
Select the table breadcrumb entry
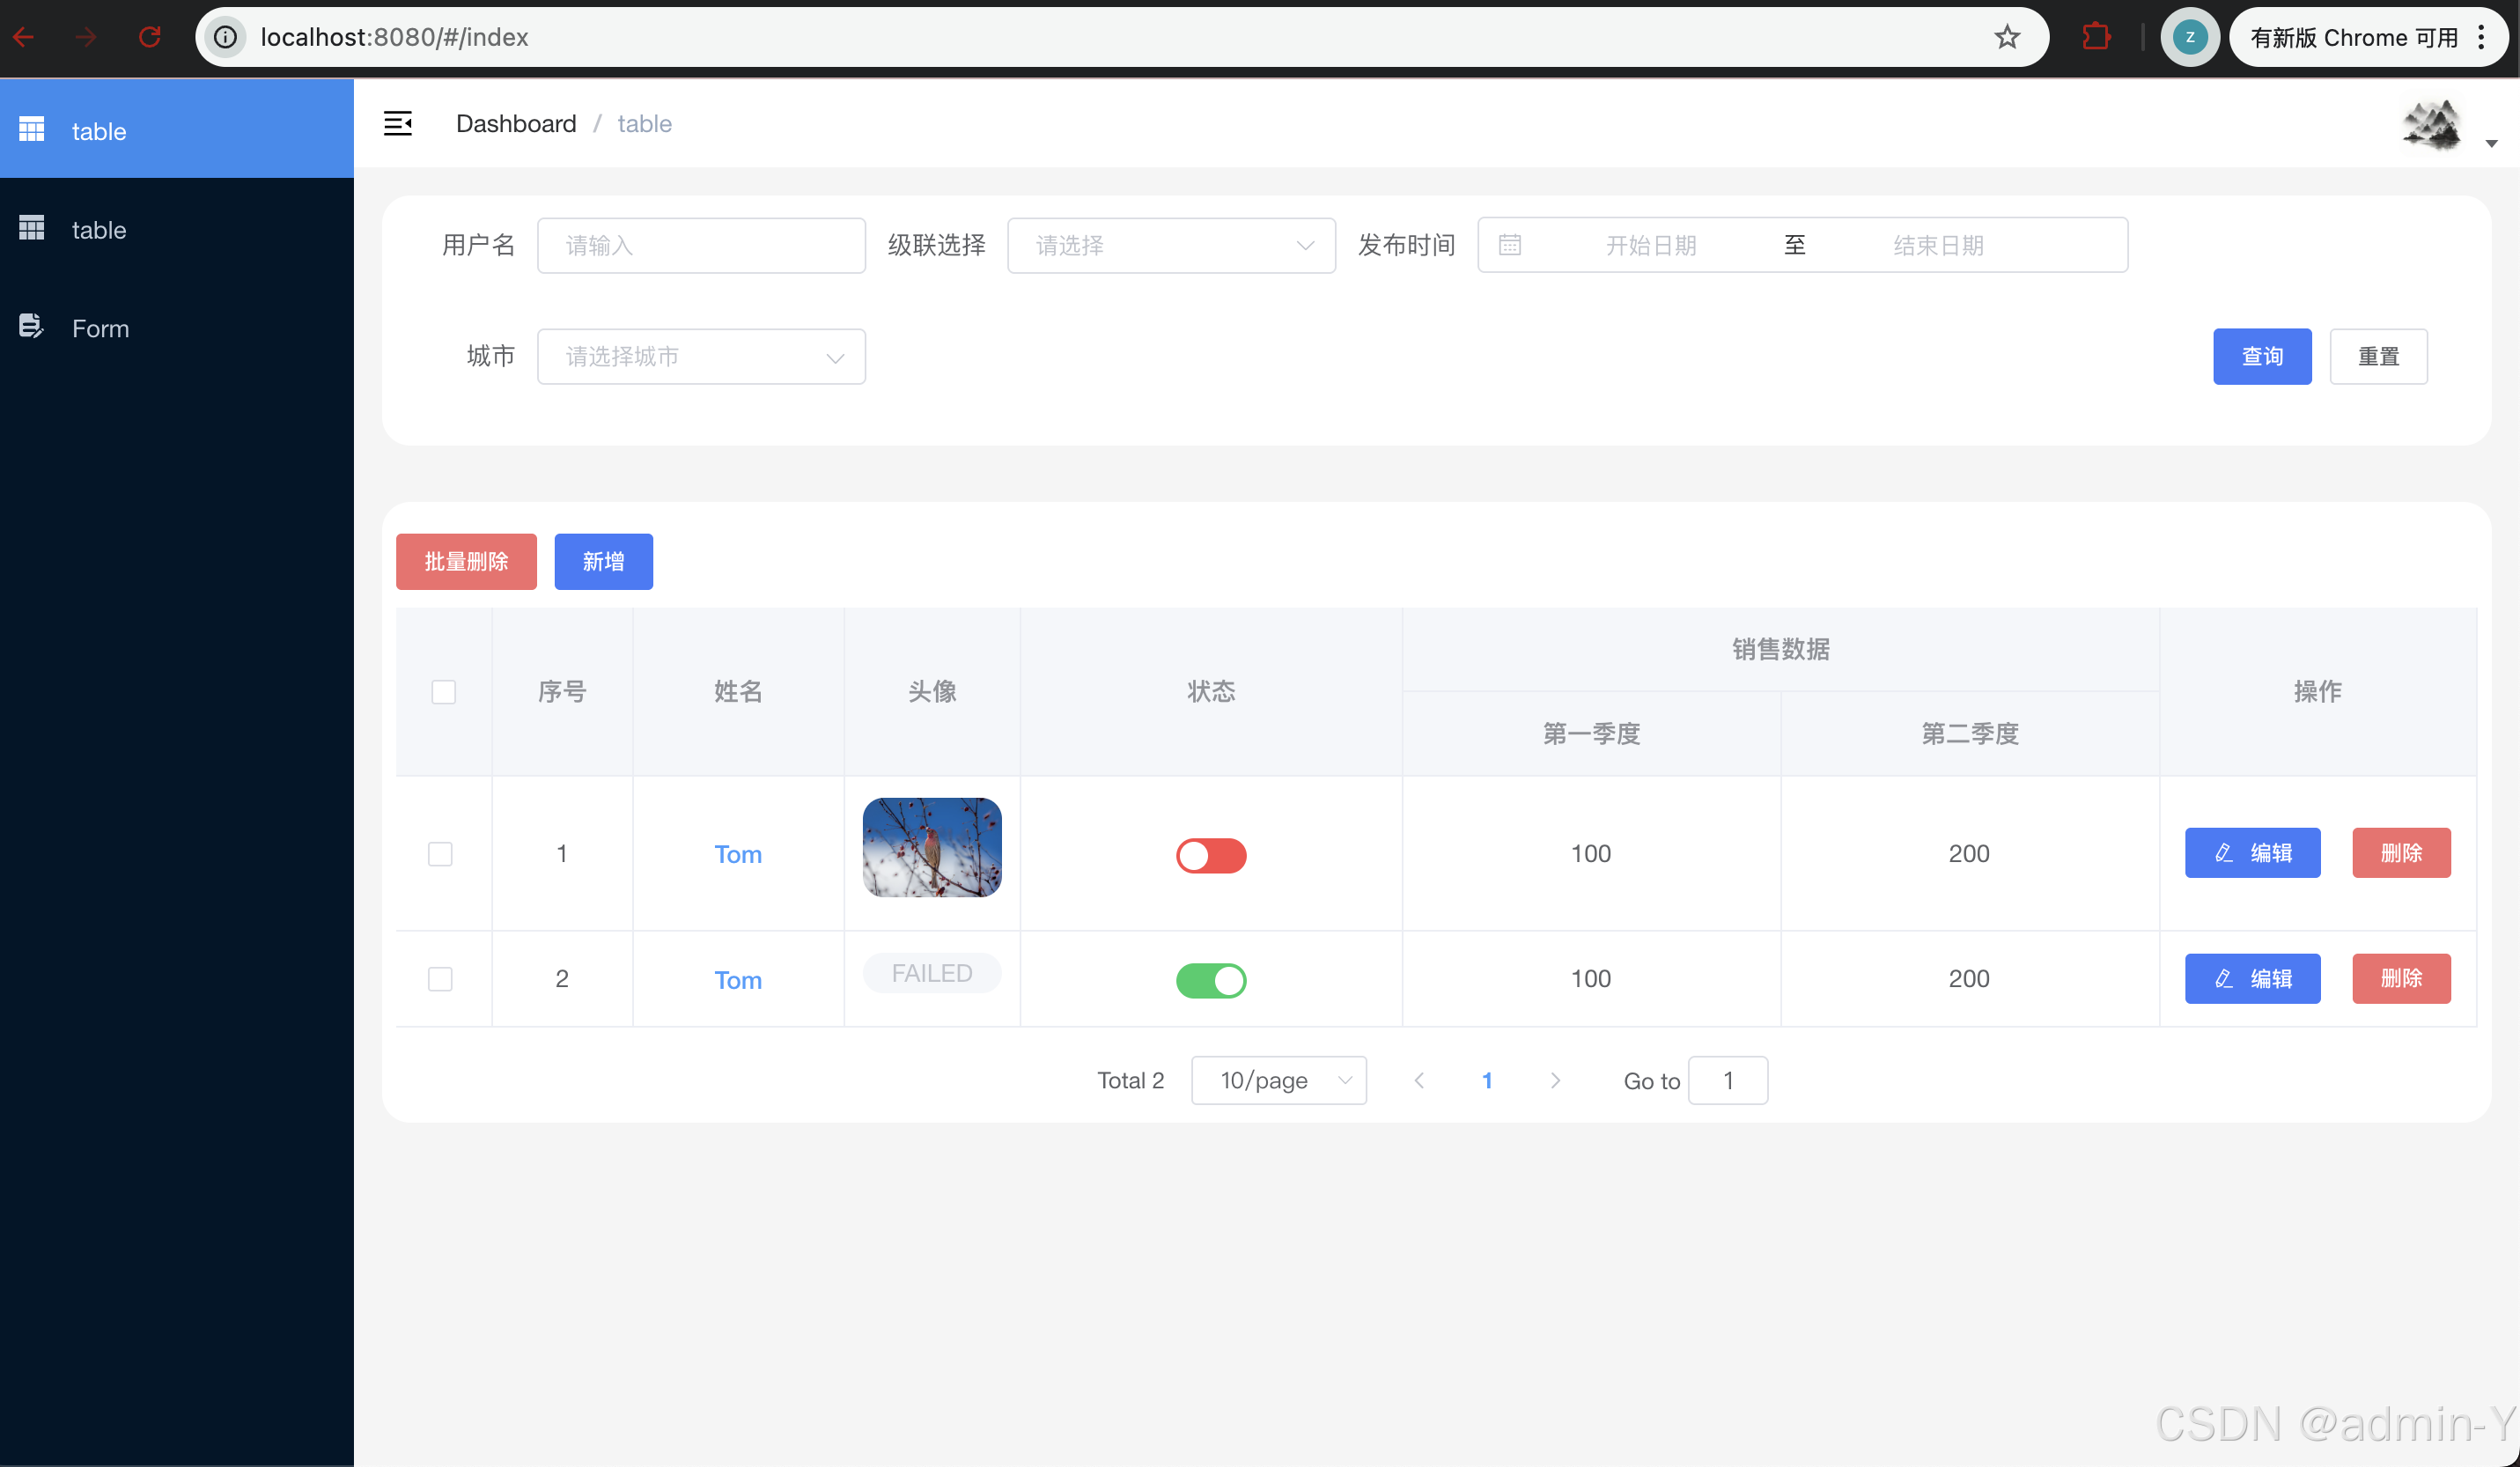644,123
